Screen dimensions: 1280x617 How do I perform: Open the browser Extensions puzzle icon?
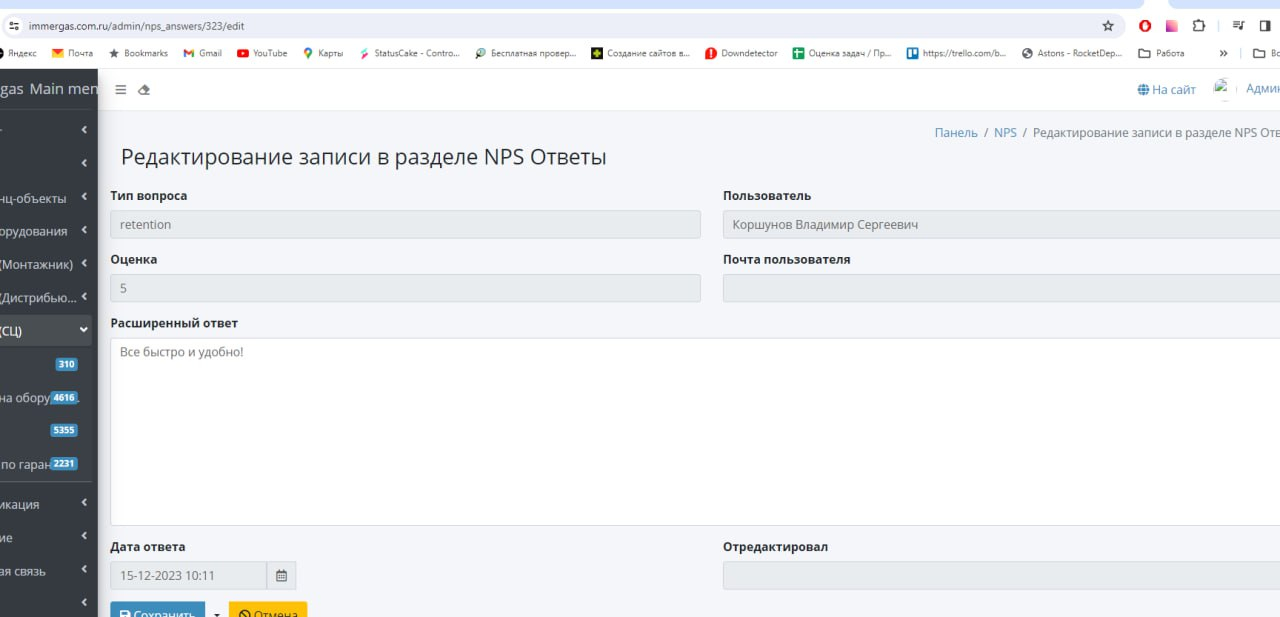click(x=1198, y=26)
